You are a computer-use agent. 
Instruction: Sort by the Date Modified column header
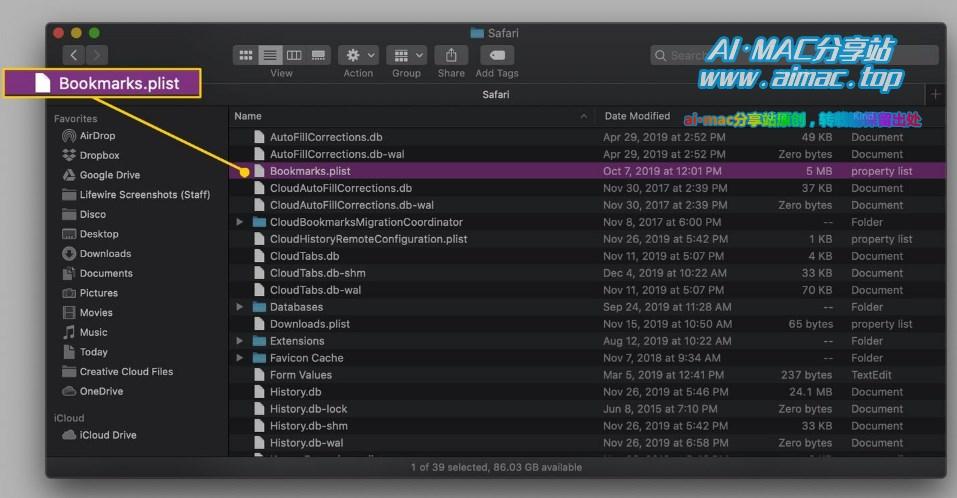click(x=637, y=116)
